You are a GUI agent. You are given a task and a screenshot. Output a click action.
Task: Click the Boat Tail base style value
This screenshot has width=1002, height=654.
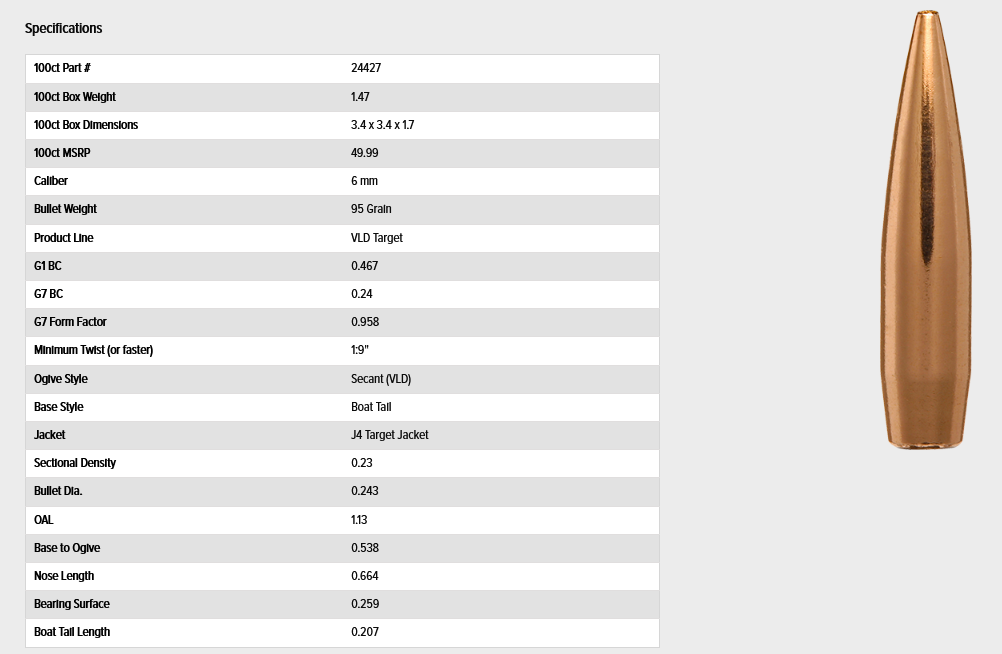371,407
